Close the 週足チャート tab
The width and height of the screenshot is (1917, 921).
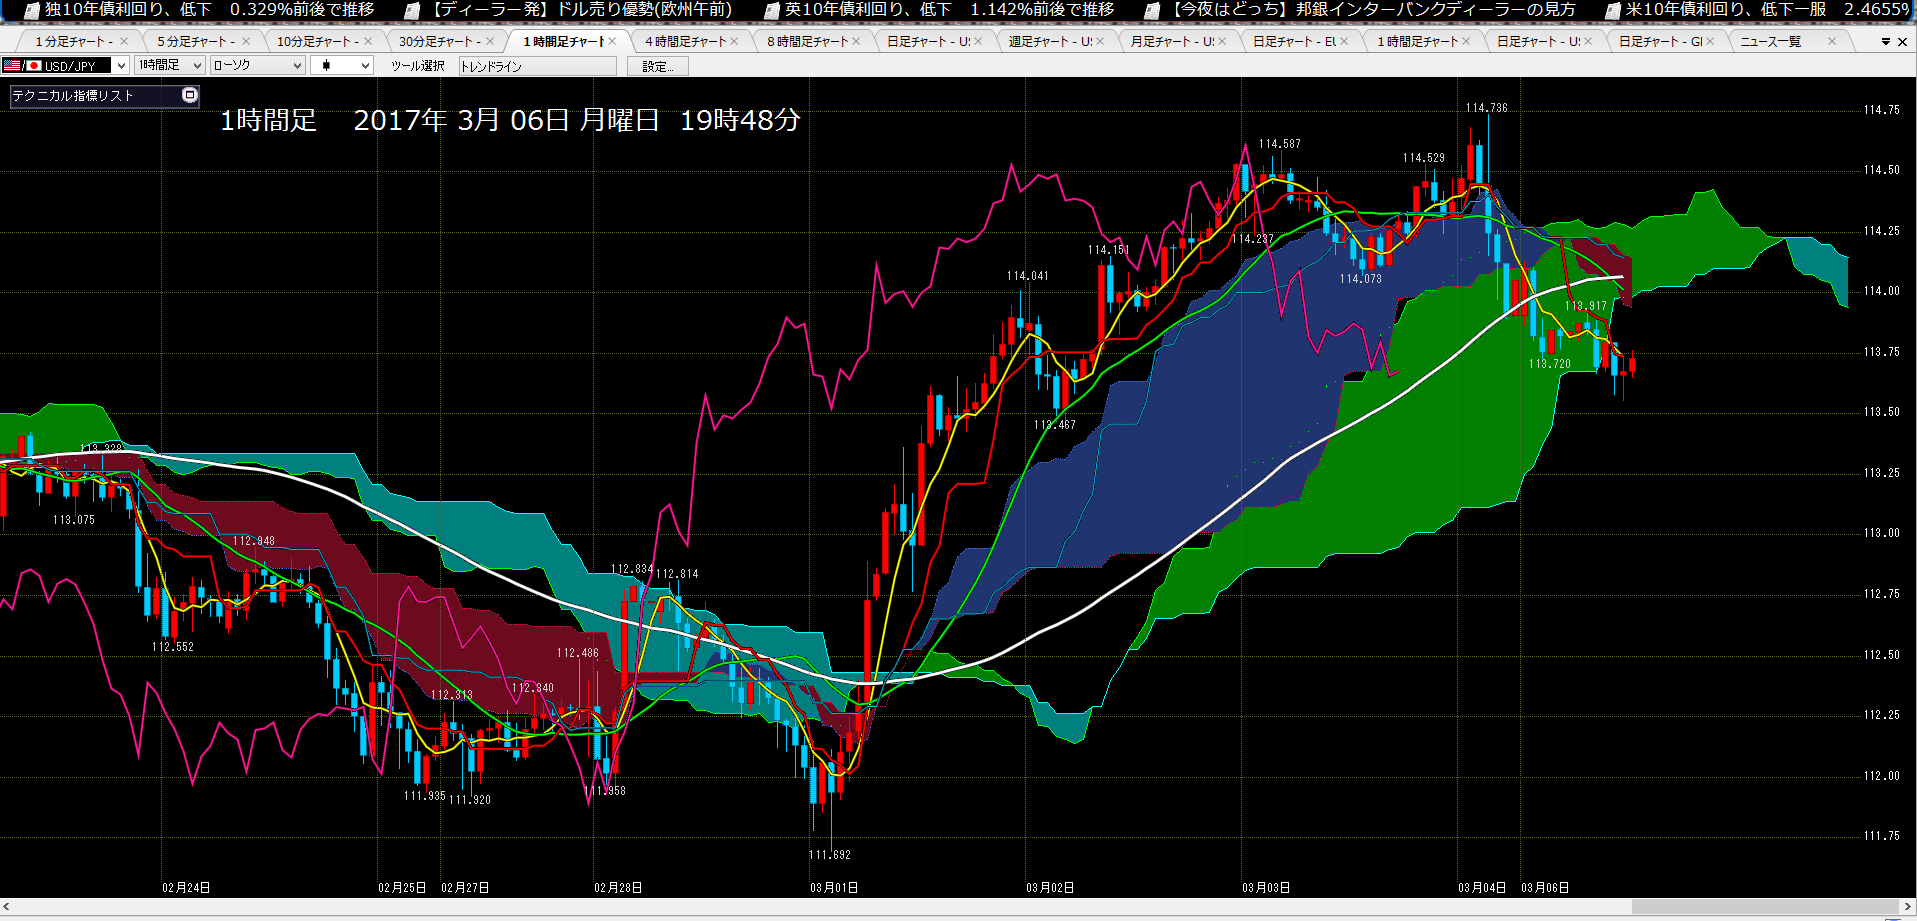[x=1100, y=42]
